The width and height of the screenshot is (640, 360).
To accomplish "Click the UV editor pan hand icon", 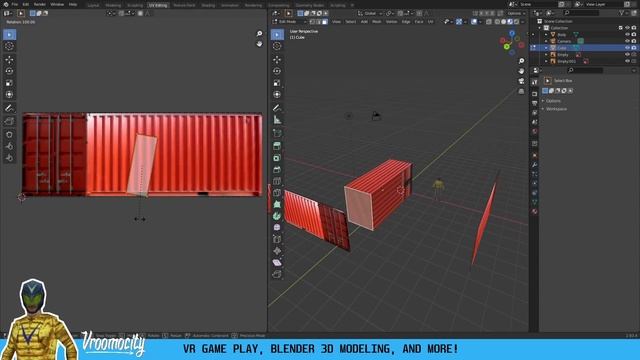I will coord(259,43).
